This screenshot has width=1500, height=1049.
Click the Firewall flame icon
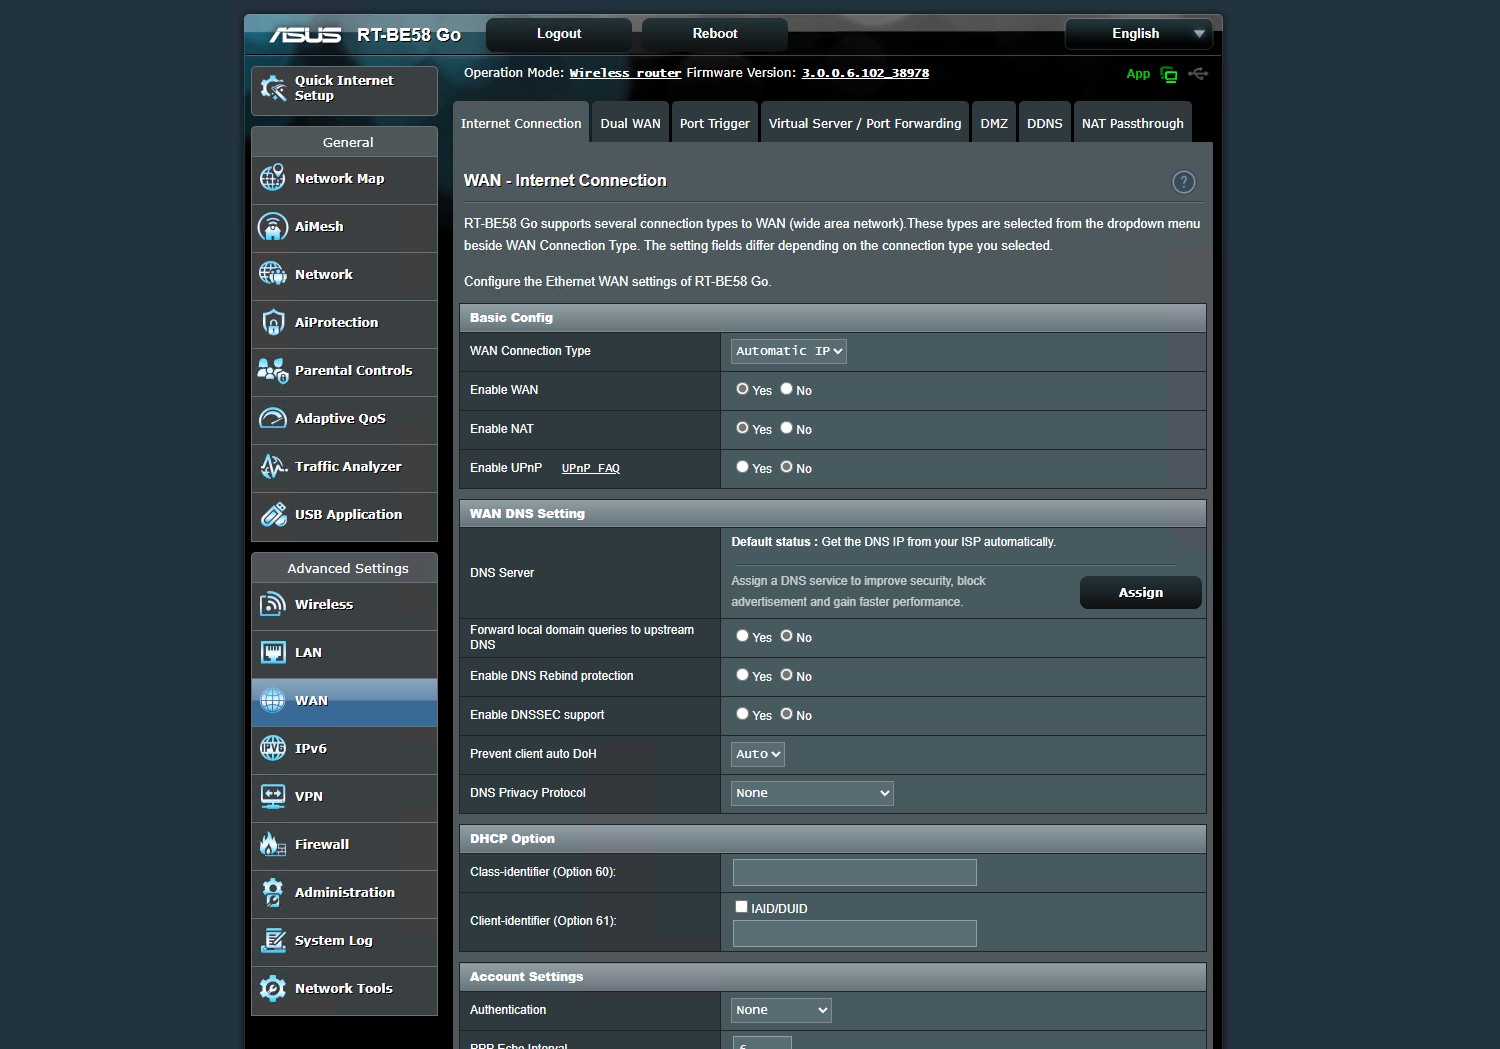tap(273, 844)
